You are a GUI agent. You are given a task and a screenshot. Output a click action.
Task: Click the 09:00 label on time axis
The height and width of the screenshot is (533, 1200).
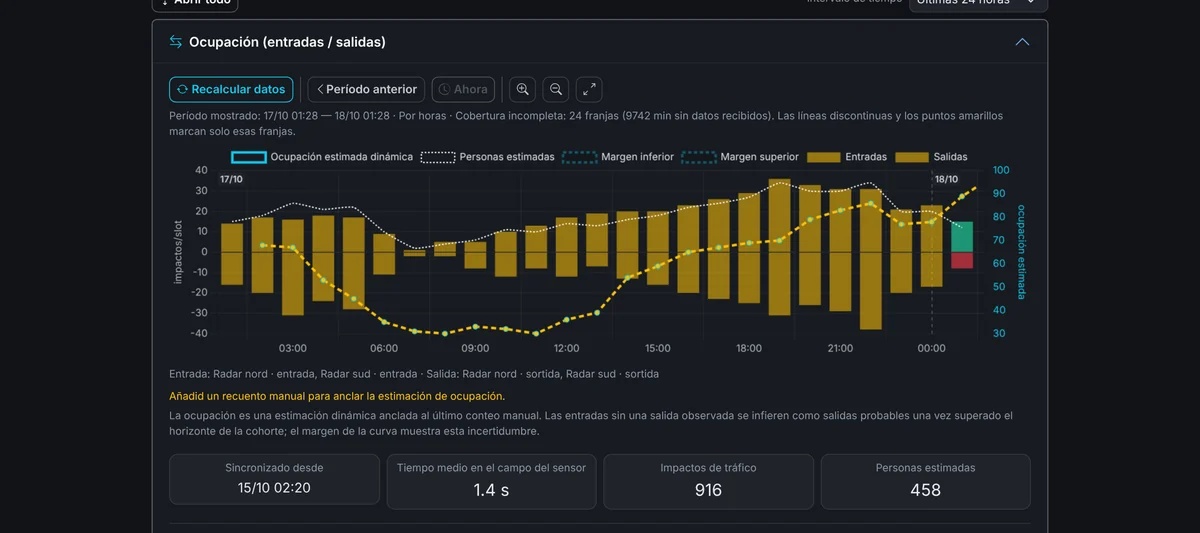point(475,348)
